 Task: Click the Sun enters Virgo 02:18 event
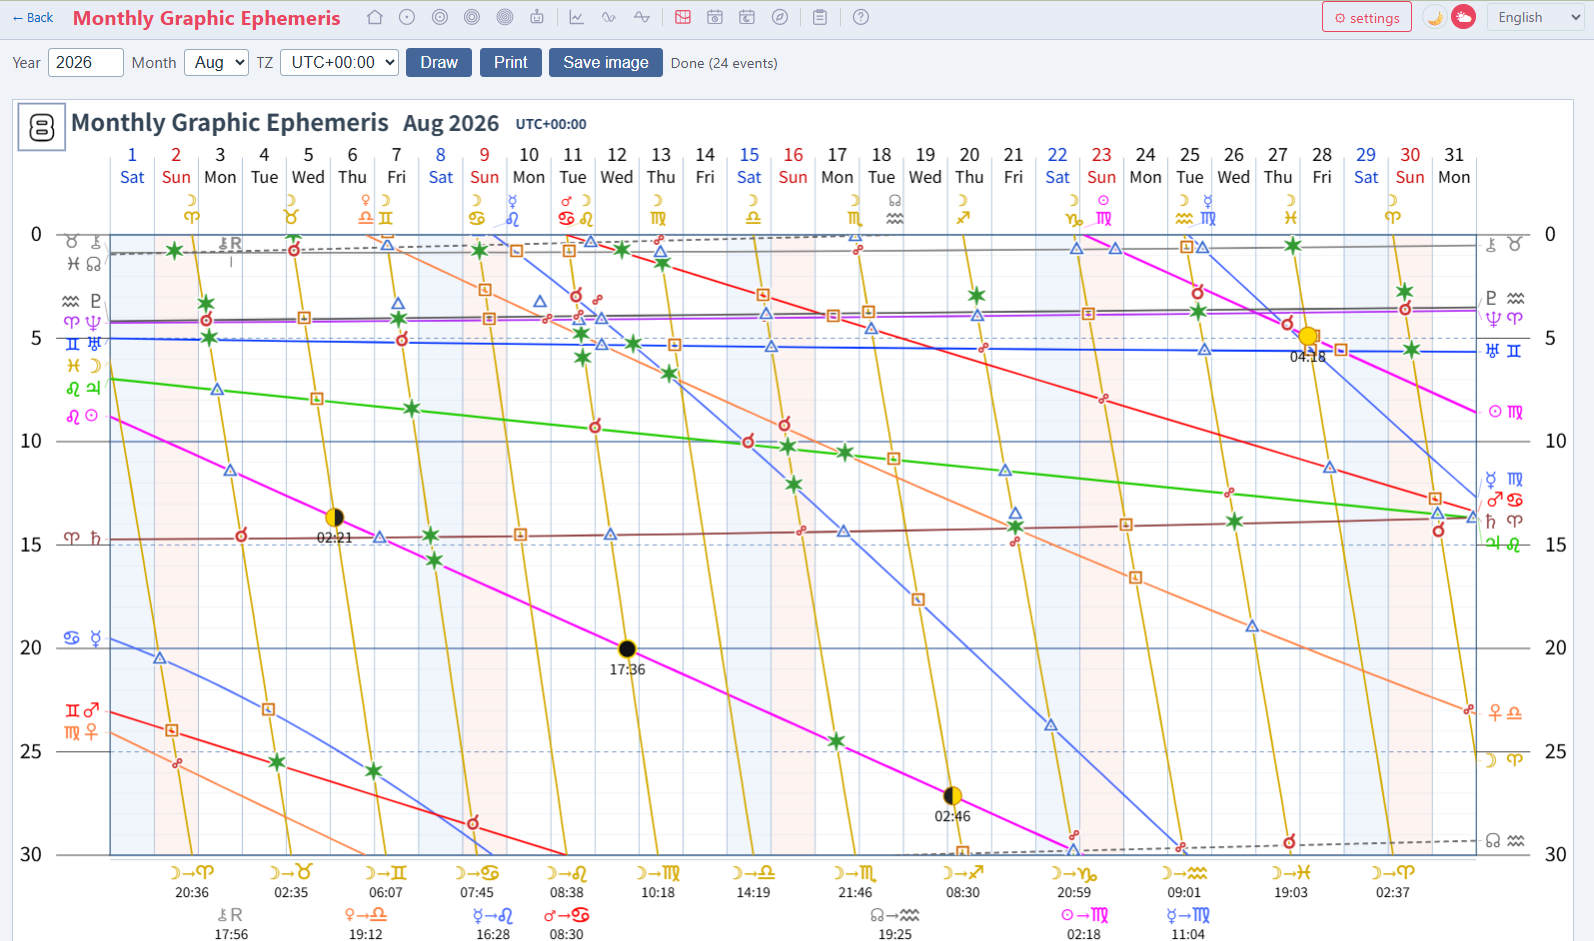pos(1084,924)
